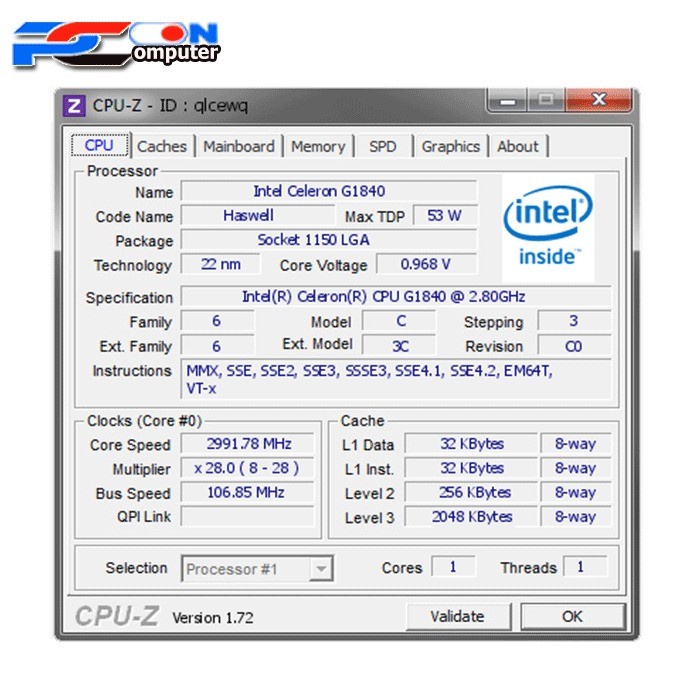Viewport: 700px width, 700px height.
Task: Click the Model value C
Action: [399, 321]
